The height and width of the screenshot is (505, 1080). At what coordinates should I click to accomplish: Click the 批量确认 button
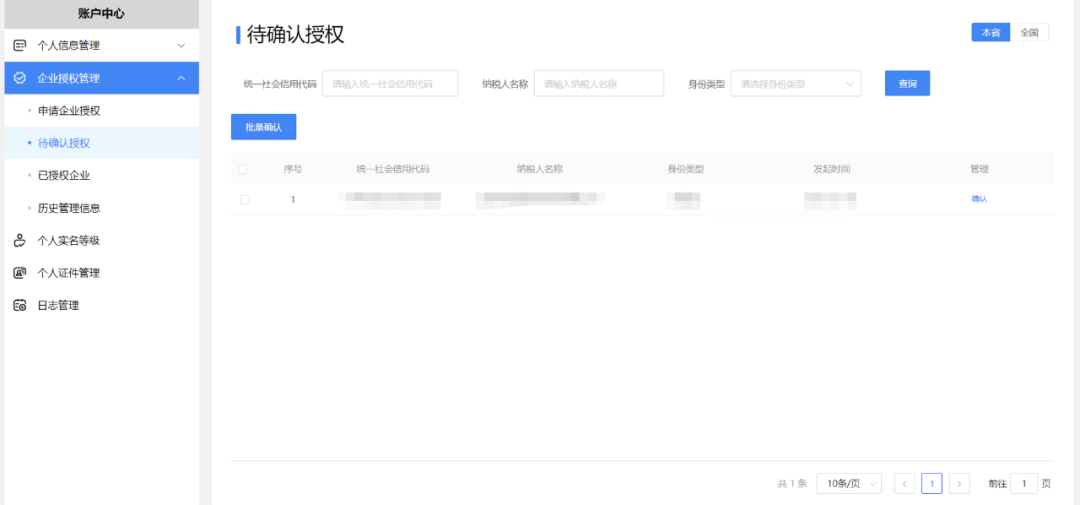point(263,127)
